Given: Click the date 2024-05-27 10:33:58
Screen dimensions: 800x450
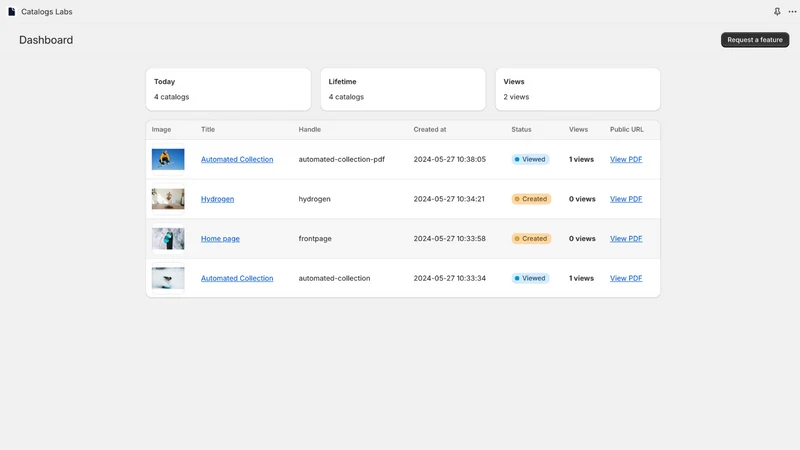Looking at the screenshot, I should coord(449,238).
